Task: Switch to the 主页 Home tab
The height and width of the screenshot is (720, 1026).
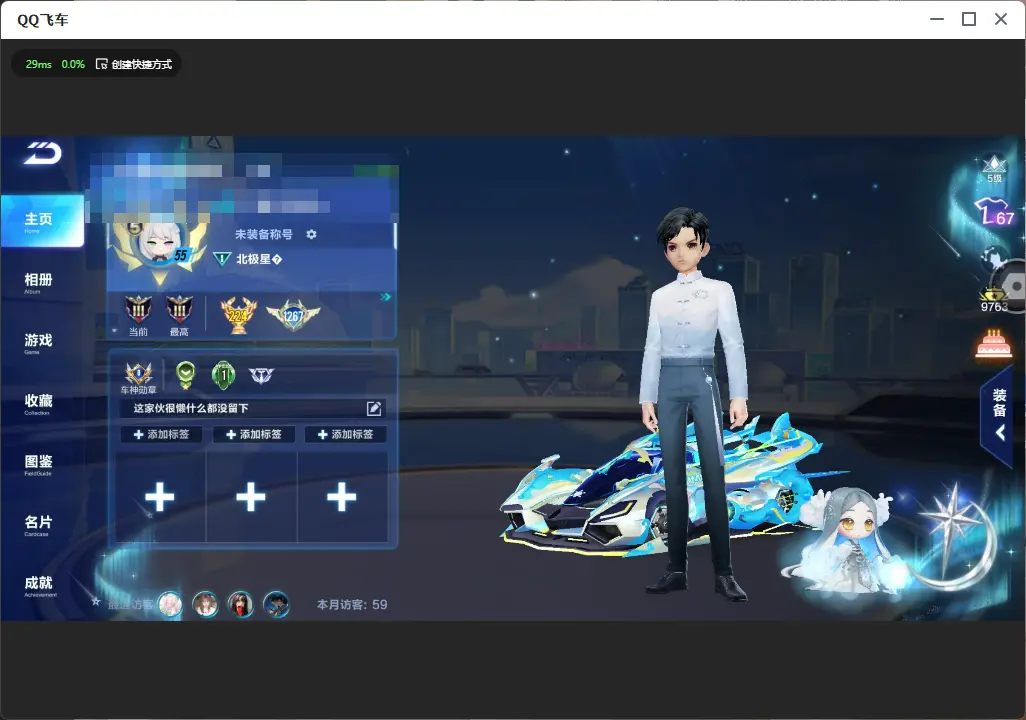Action: pyautogui.click(x=42, y=221)
